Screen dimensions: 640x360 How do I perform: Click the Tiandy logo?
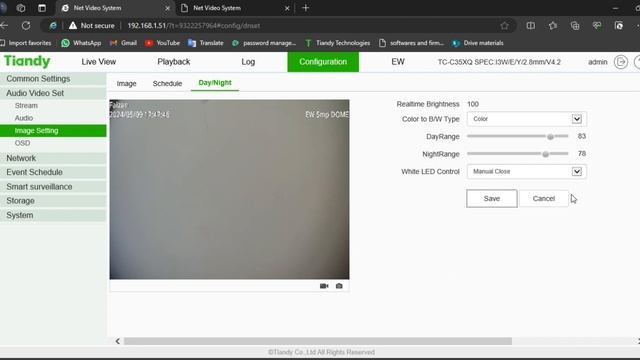click(27, 61)
